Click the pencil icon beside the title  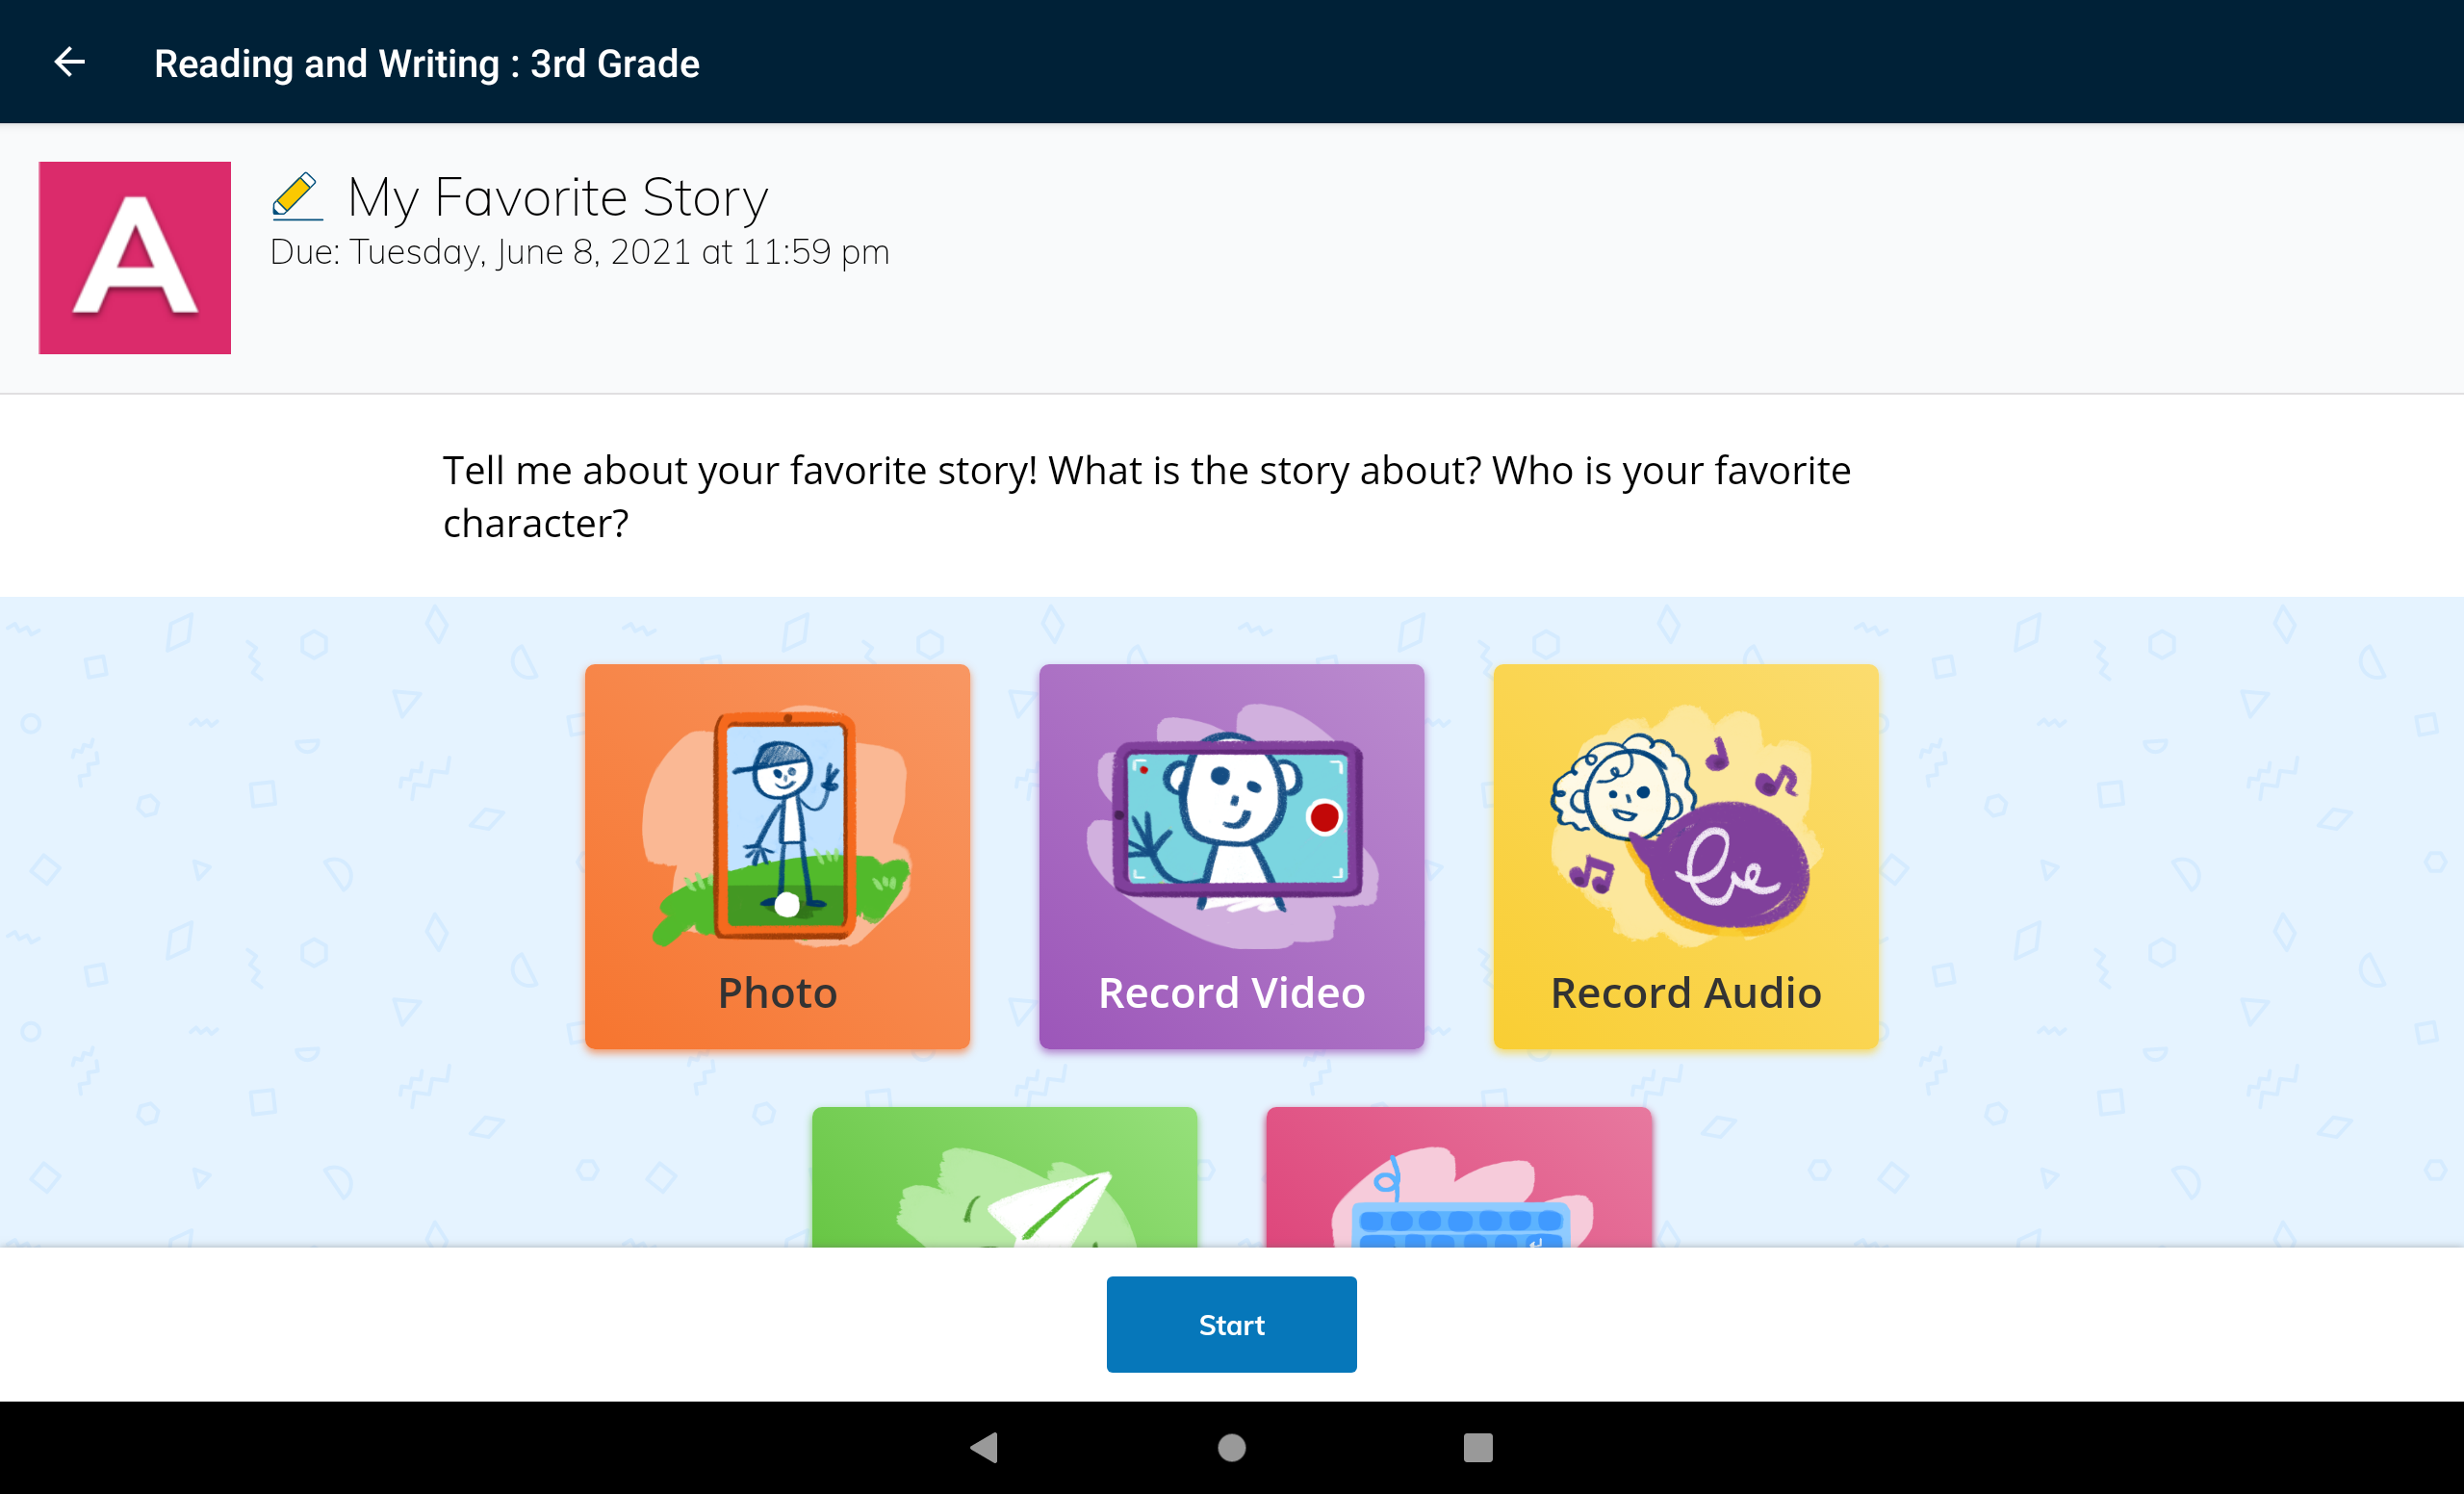point(296,195)
